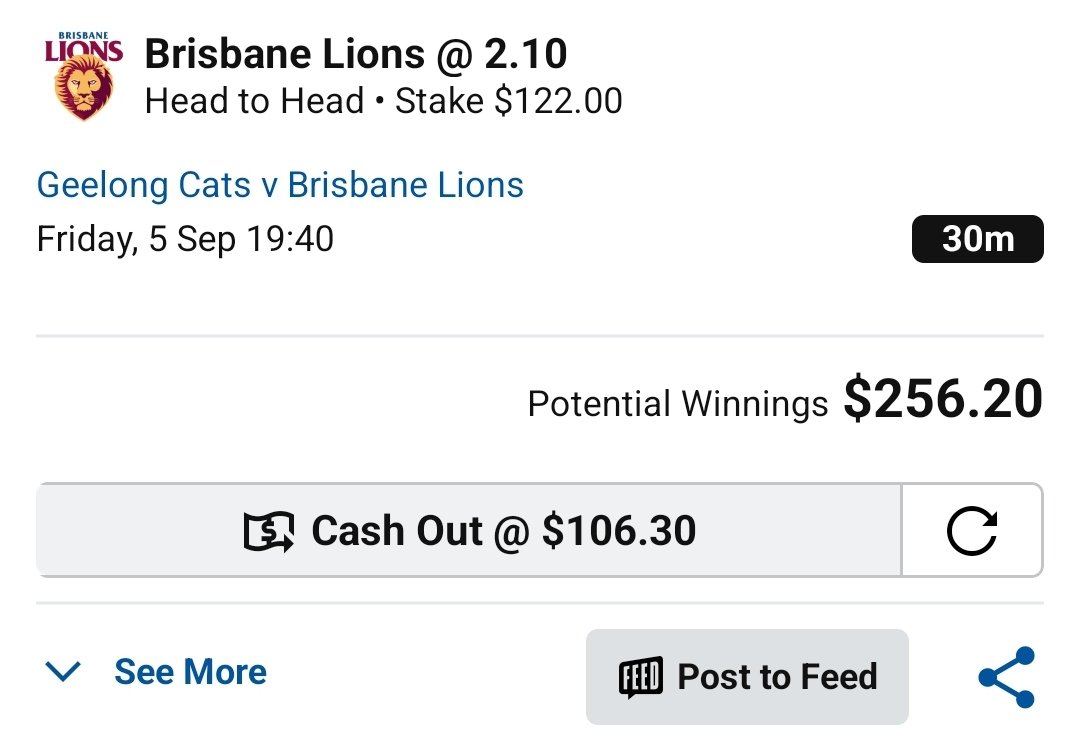1080x738 pixels.
Task: Tap the Potential Winnings label
Action: tap(677, 404)
